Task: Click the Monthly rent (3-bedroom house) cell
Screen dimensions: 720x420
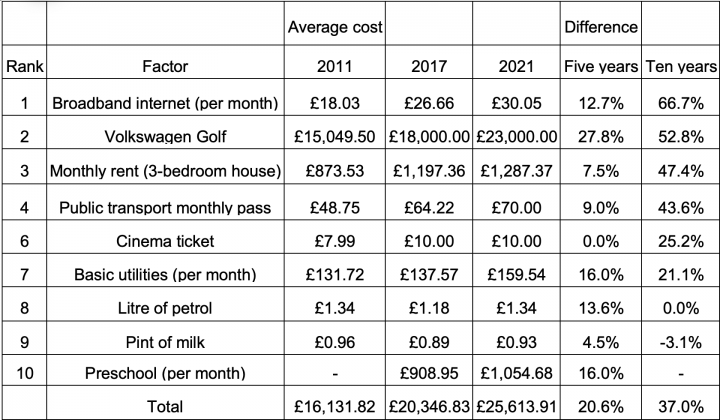Action: pos(165,167)
